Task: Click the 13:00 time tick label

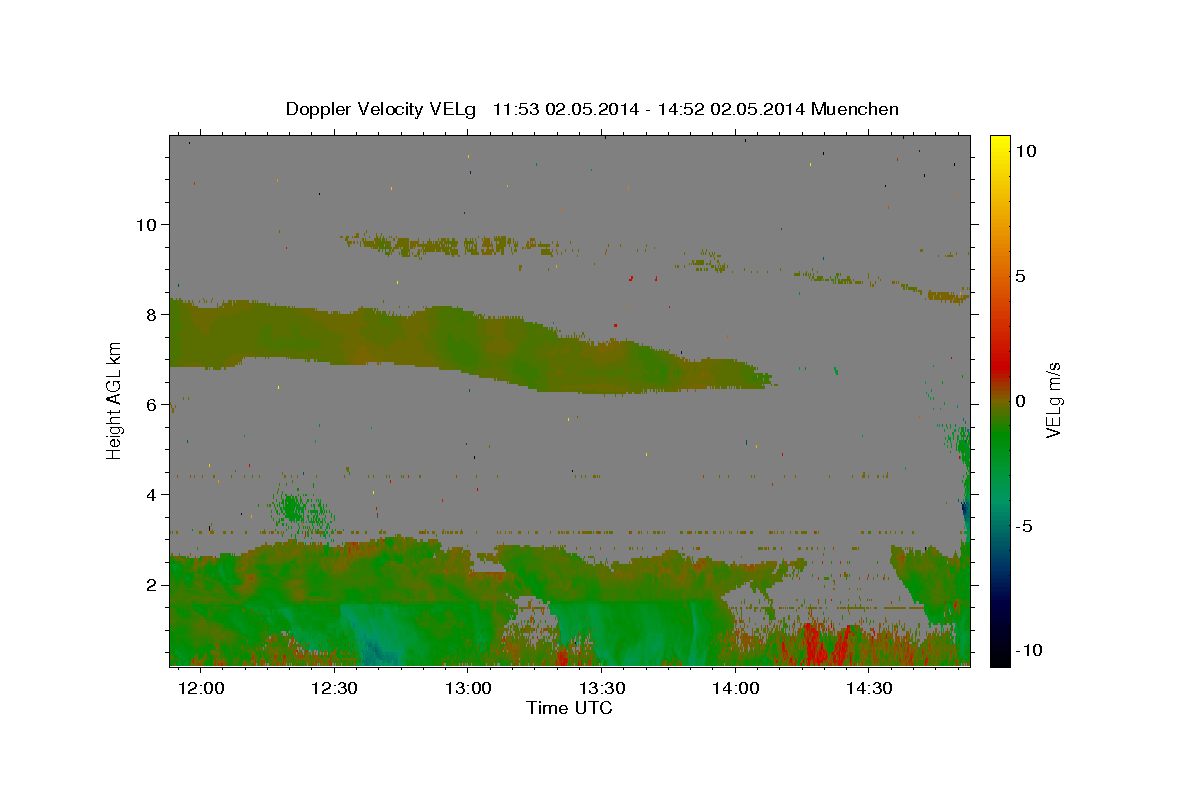Action: [x=468, y=688]
